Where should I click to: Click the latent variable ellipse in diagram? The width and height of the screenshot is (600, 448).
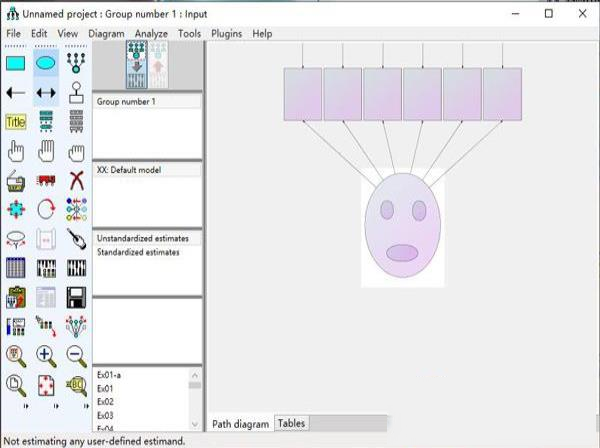pyautogui.click(x=403, y=226)
